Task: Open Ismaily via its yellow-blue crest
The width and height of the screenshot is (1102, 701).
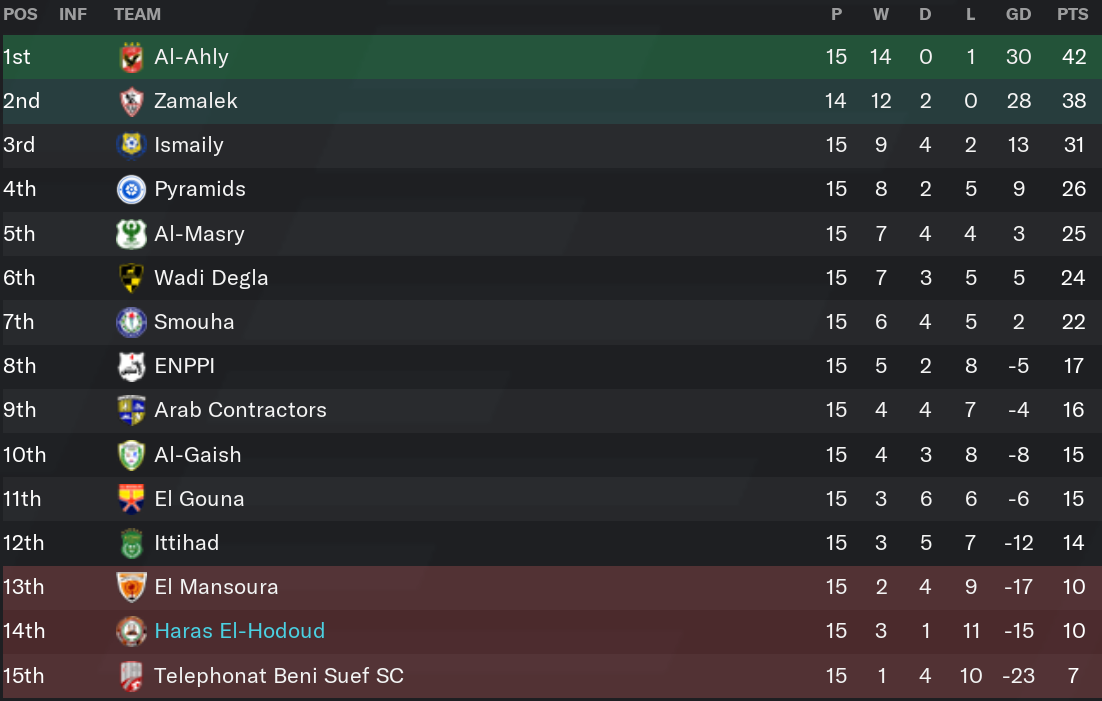Action: coord(131,145)
